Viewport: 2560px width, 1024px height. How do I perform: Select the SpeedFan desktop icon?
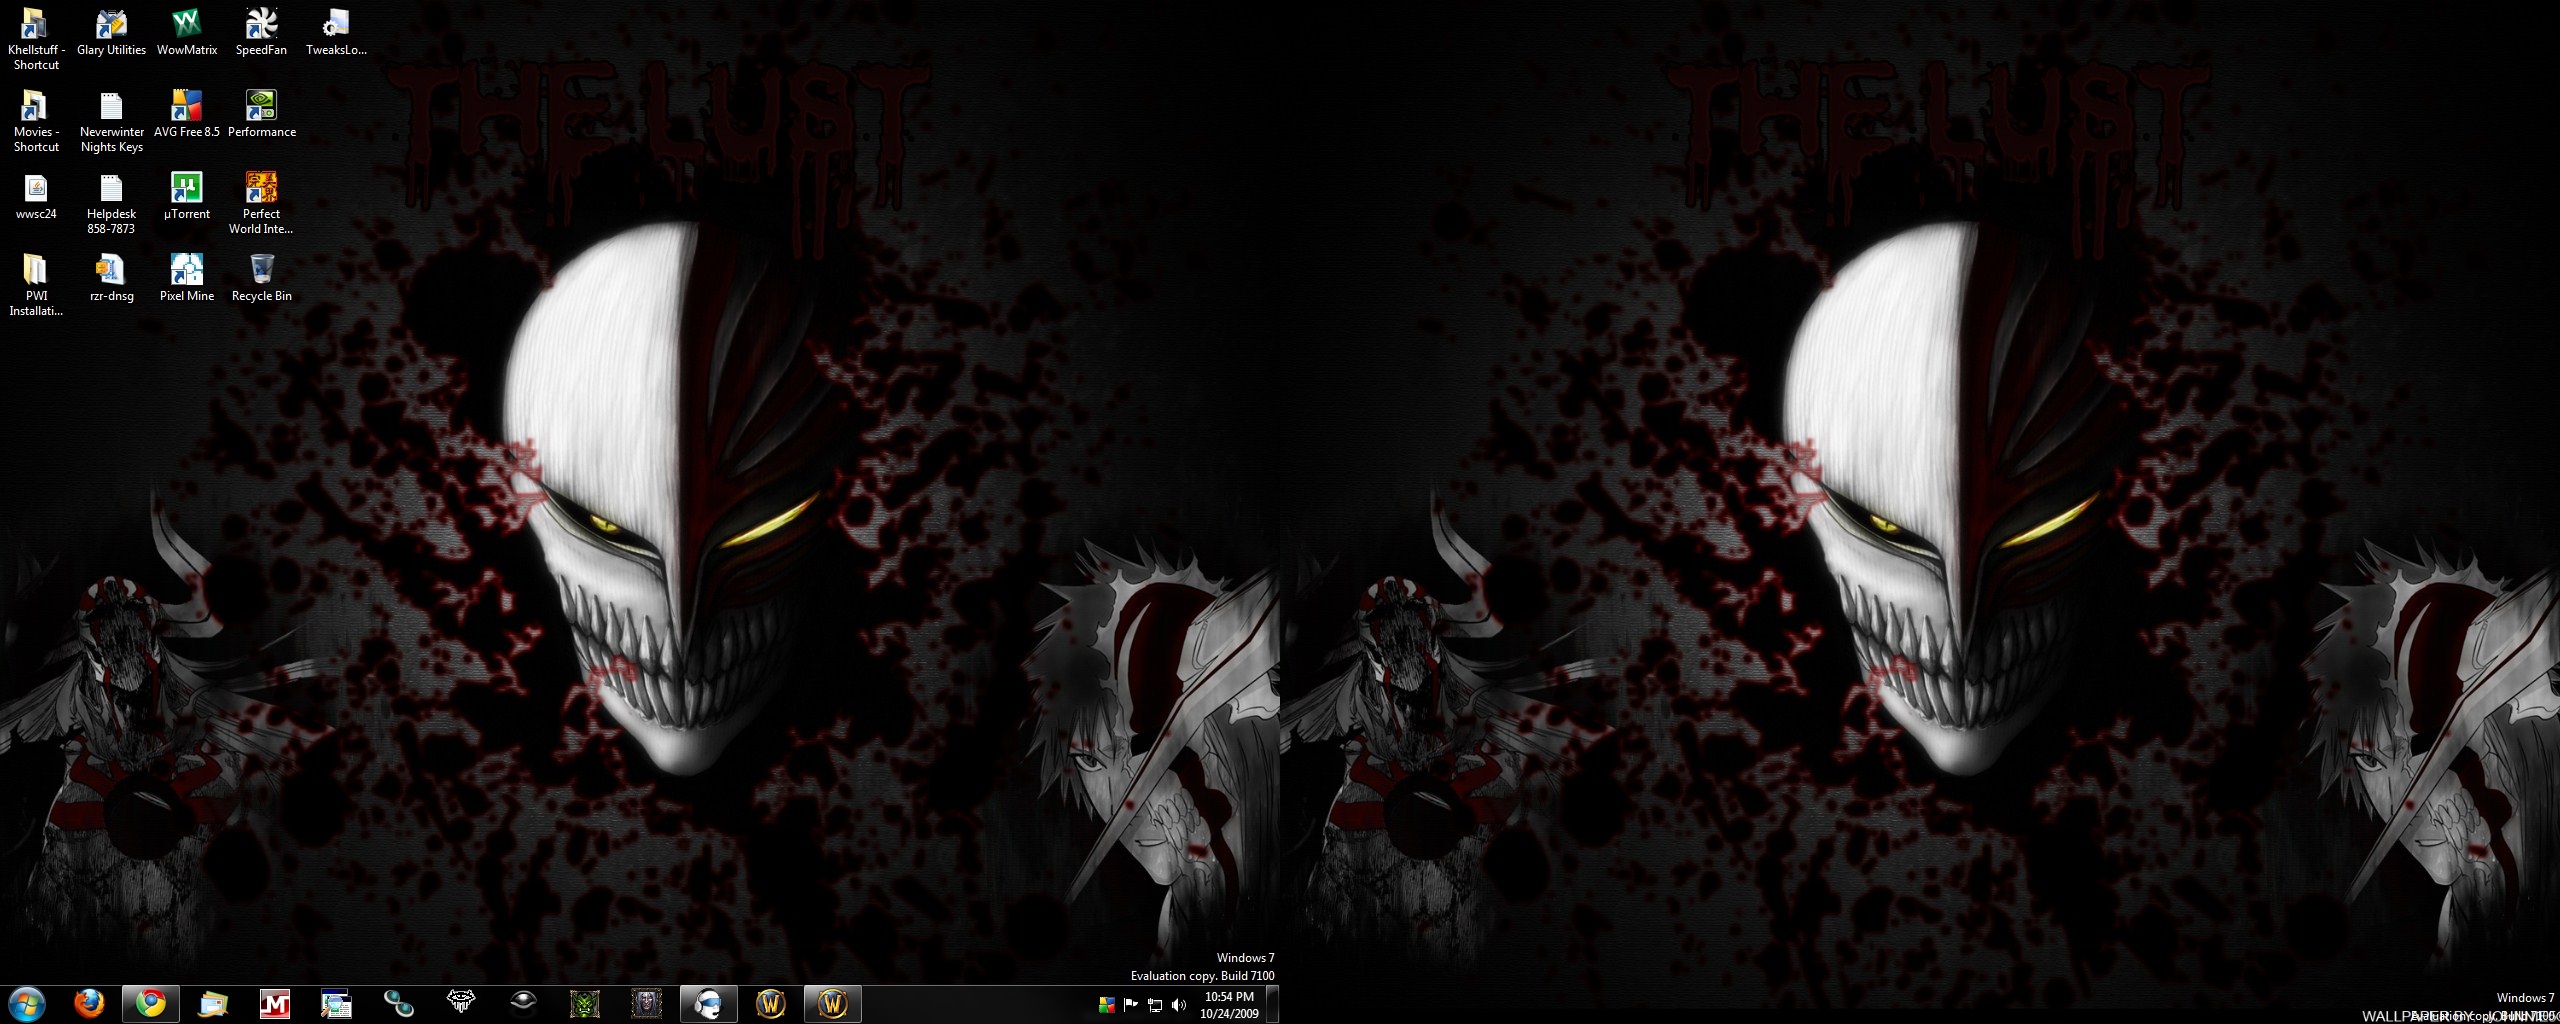[261, 33]
